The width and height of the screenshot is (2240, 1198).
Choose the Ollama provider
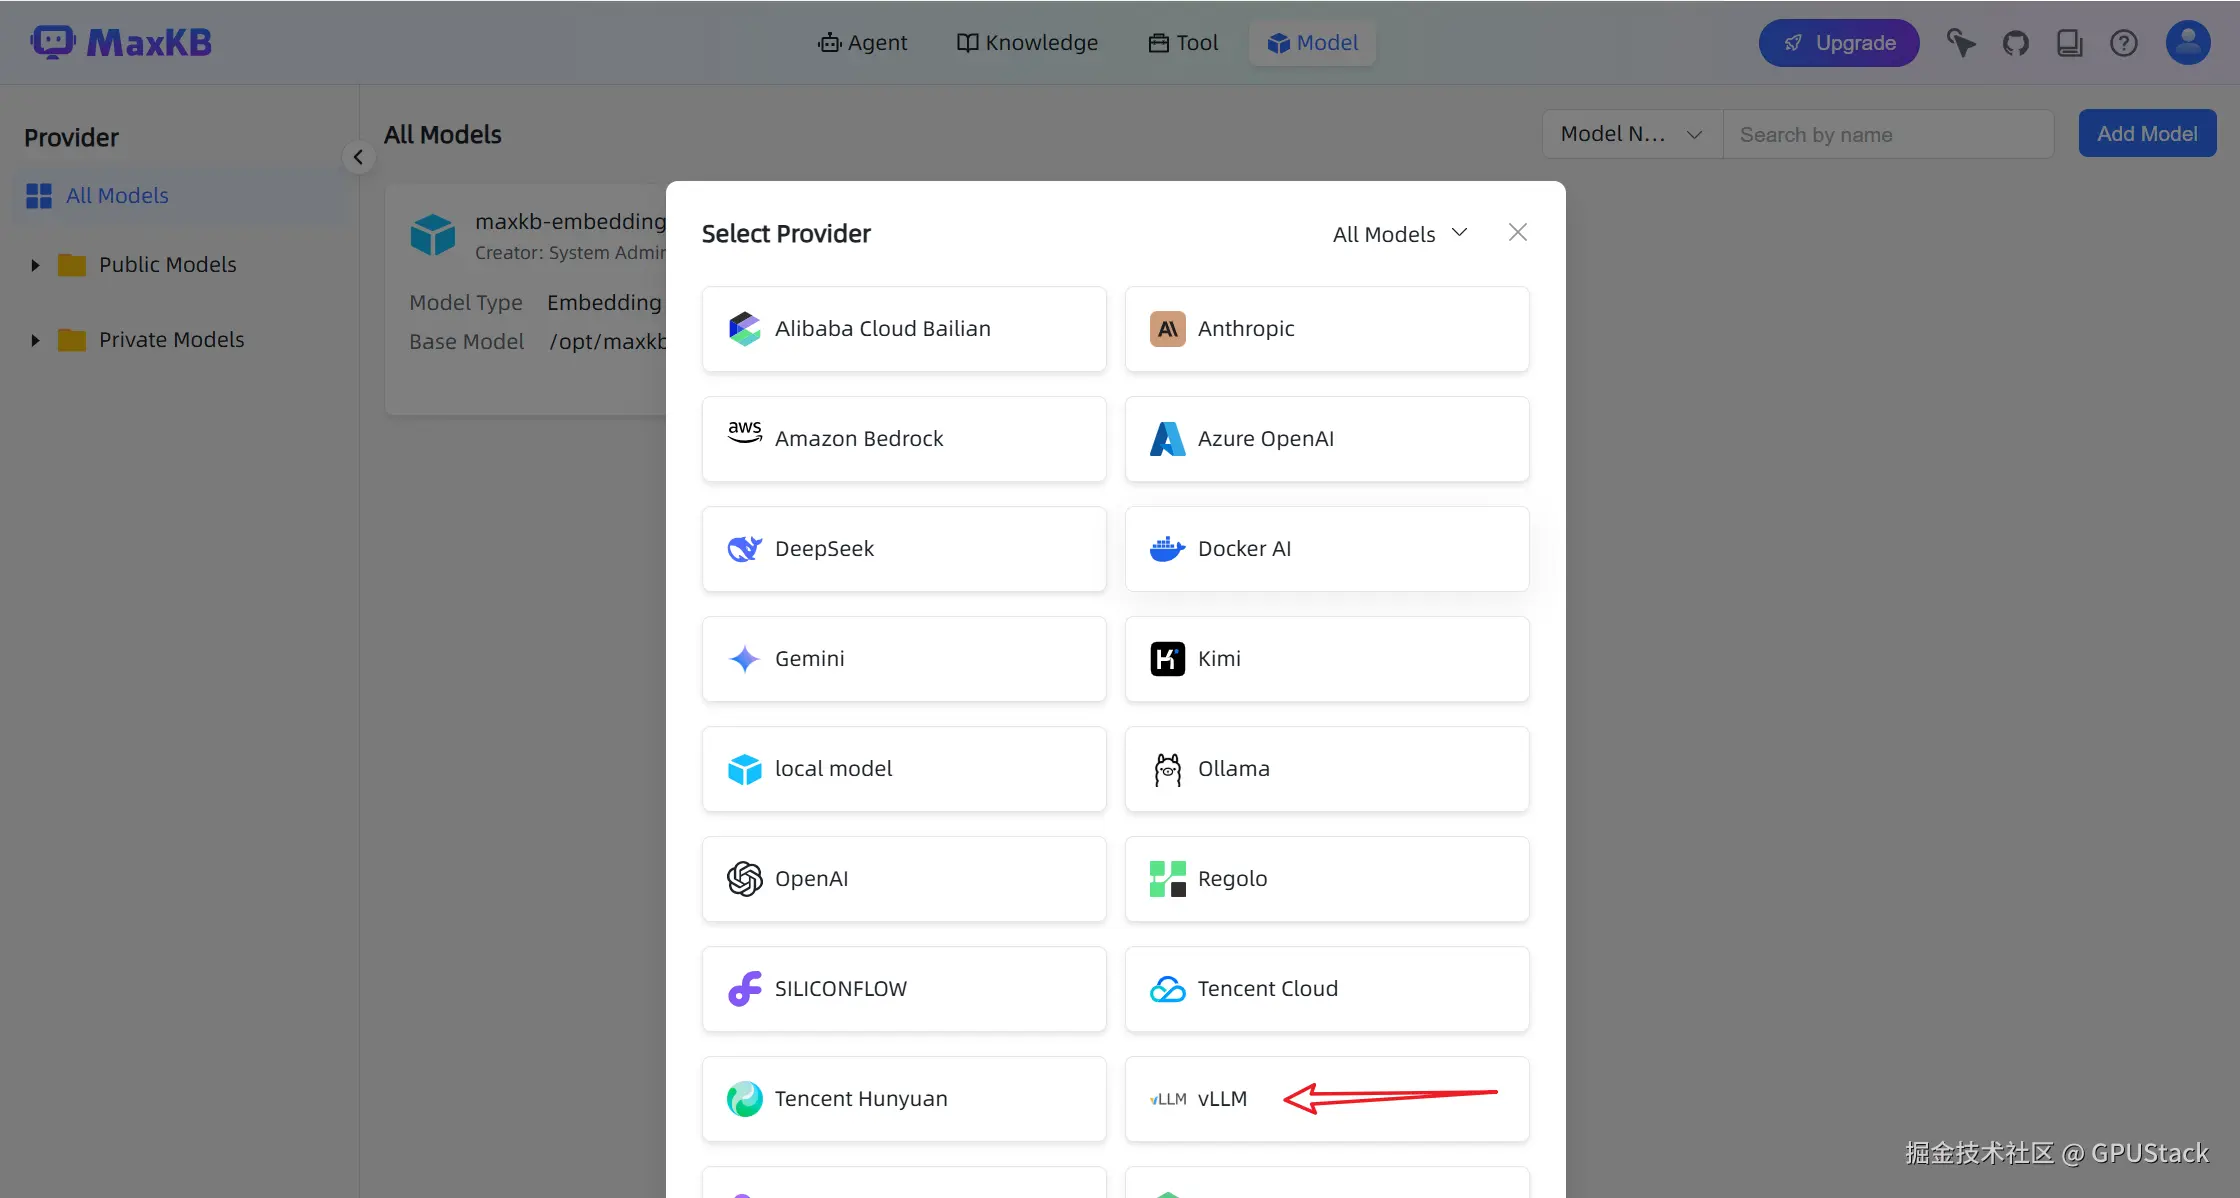(x=1326, y=769)
